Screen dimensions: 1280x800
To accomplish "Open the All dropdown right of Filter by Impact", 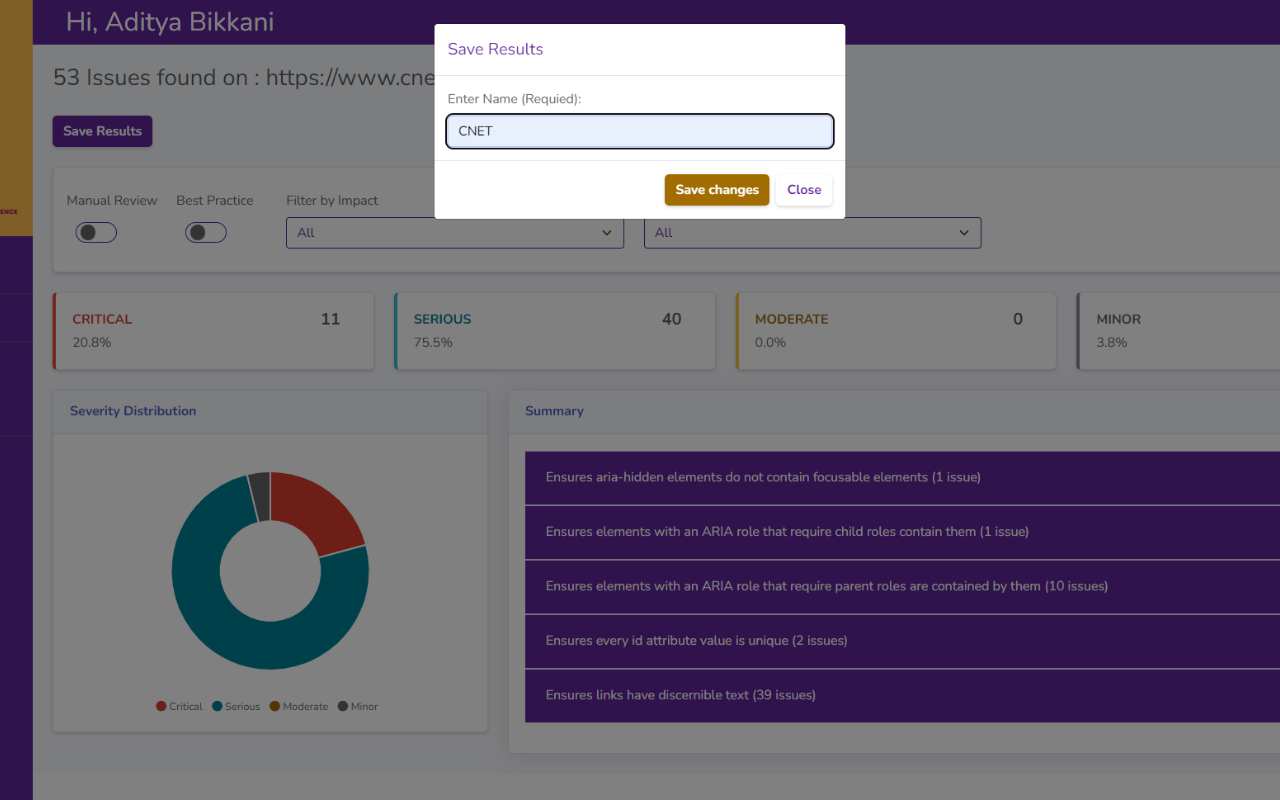I will click(x=812, y=232).
